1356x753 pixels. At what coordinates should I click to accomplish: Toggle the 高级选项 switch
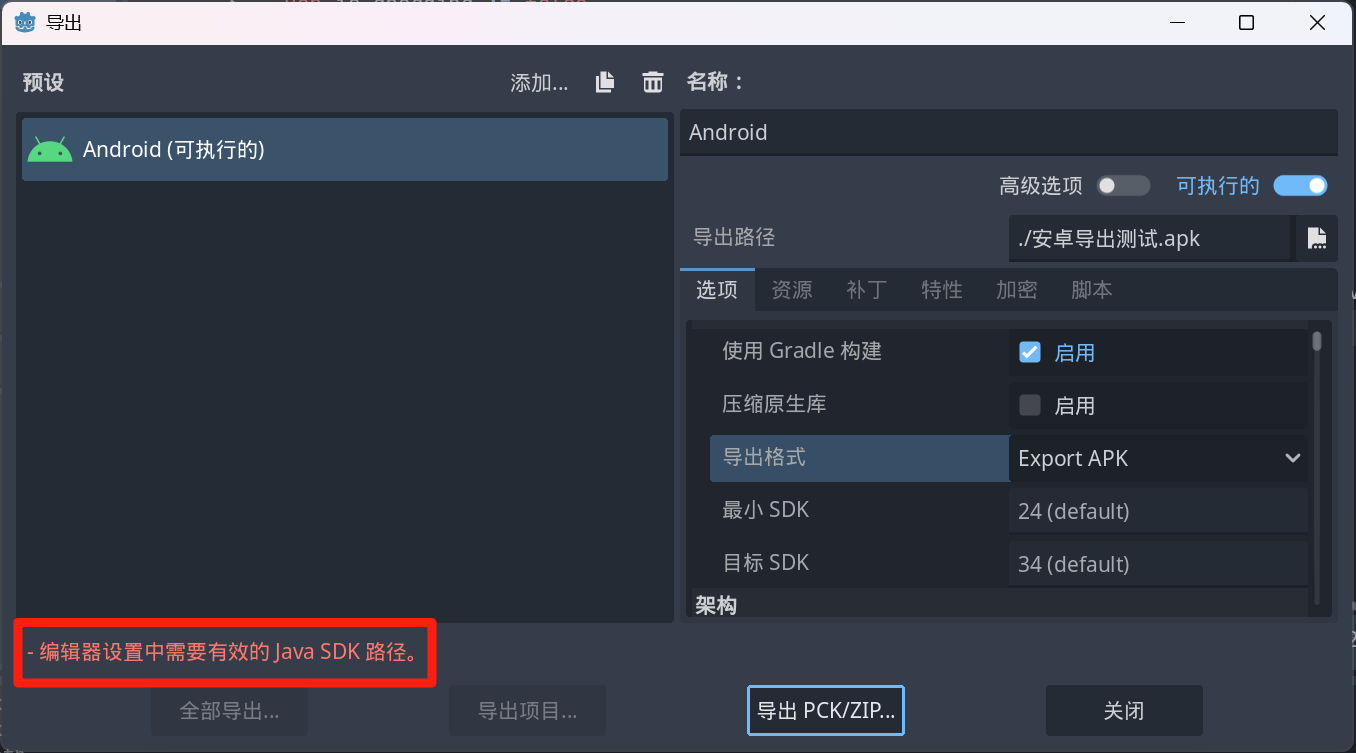coord(1123,186)
